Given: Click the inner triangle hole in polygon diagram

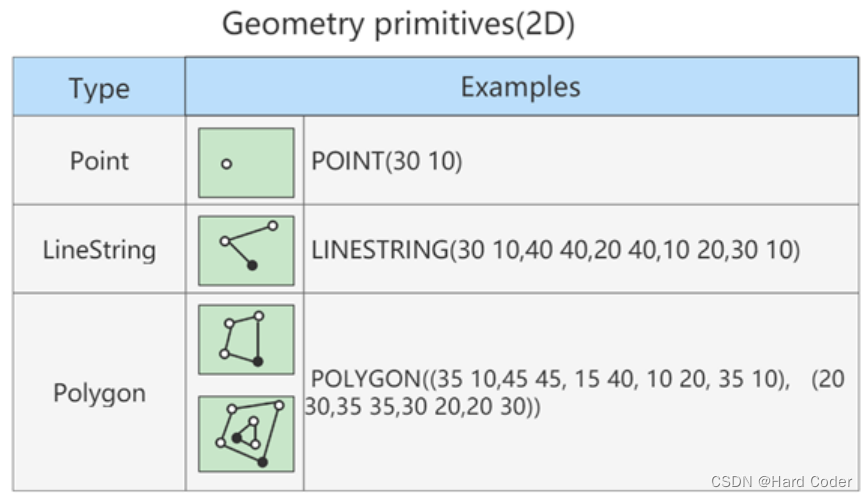Looking at the screenshot, I should coord(247,434).
